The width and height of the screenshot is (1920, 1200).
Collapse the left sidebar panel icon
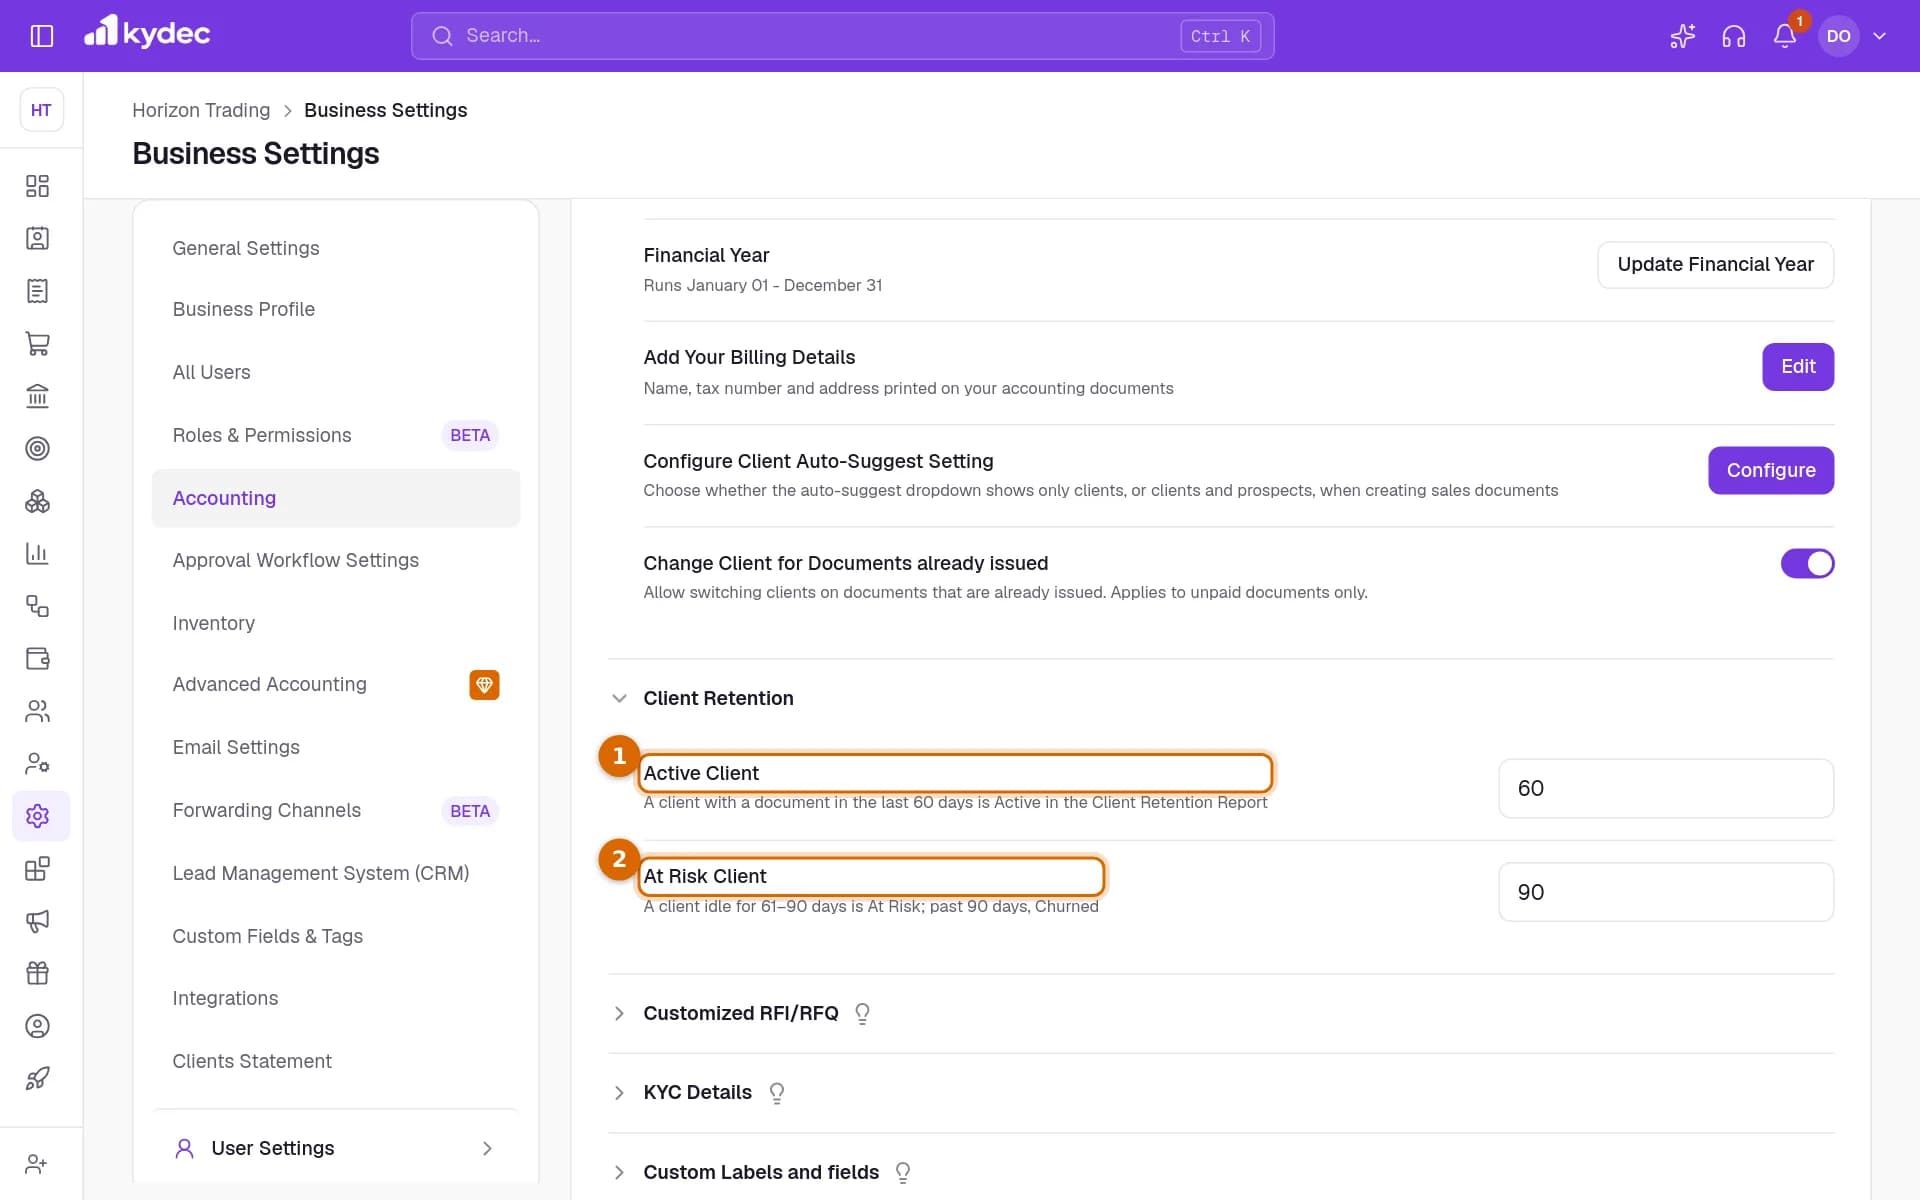pyautogui.click(x=41, y=36)
